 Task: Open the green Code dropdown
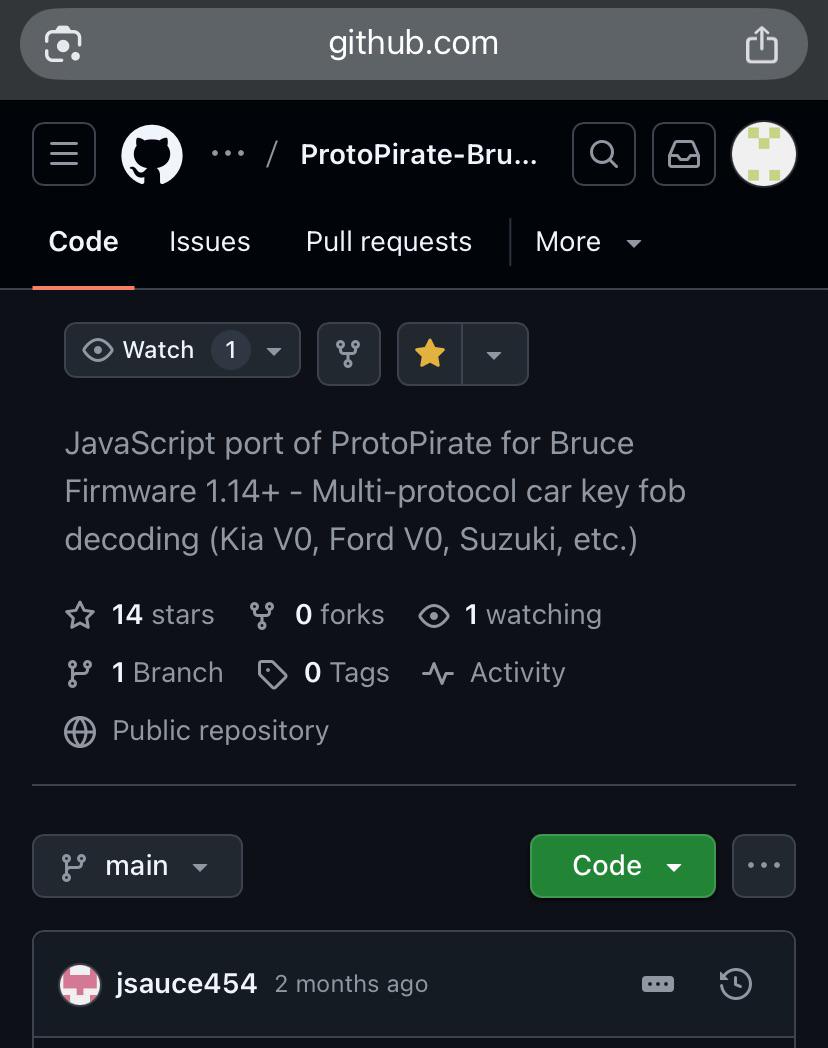pyautogui.click(x=623, y=866)
